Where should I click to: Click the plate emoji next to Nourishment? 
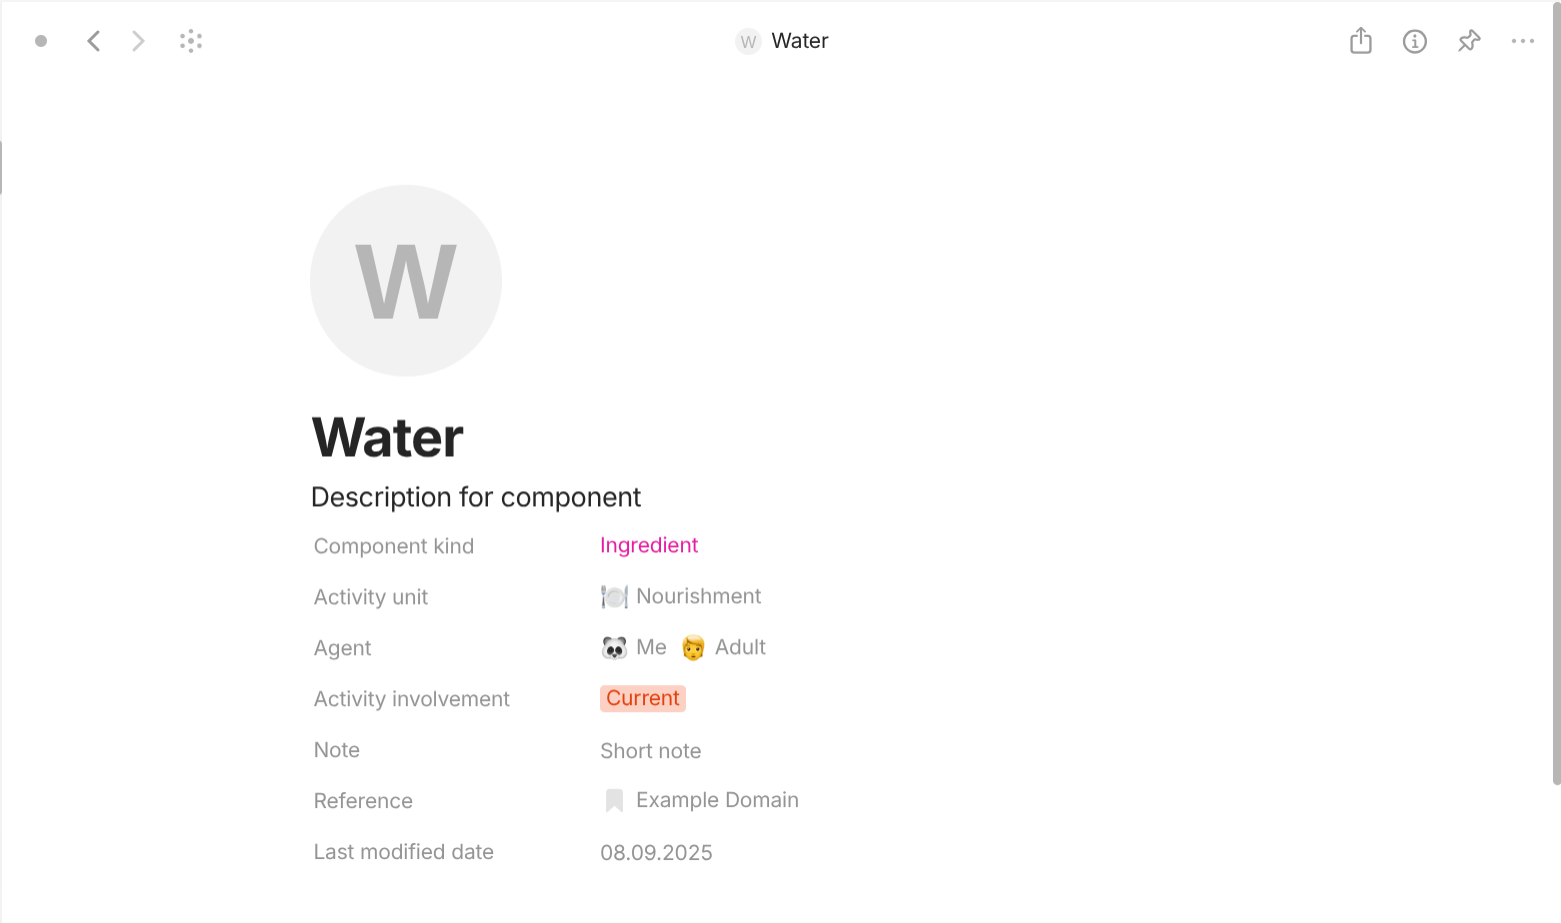(613, 596)
